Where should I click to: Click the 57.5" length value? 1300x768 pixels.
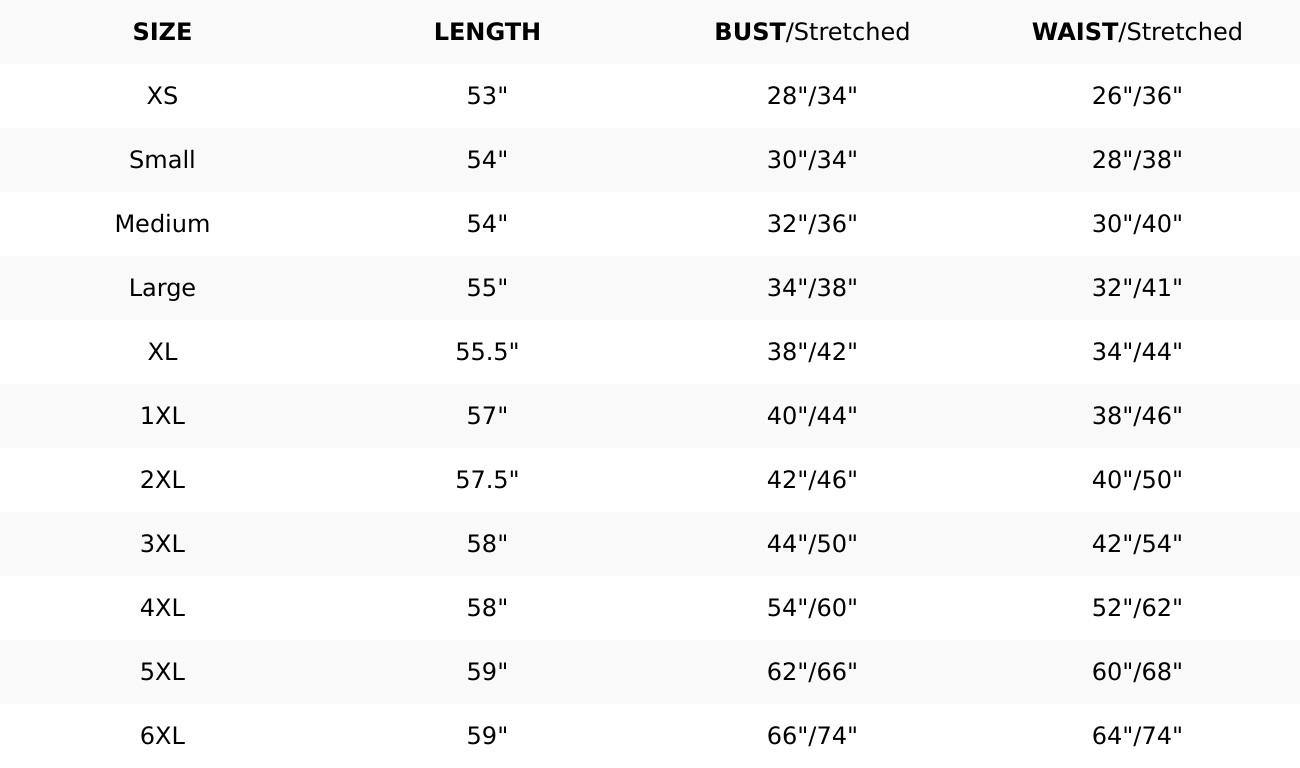(487, 480)
